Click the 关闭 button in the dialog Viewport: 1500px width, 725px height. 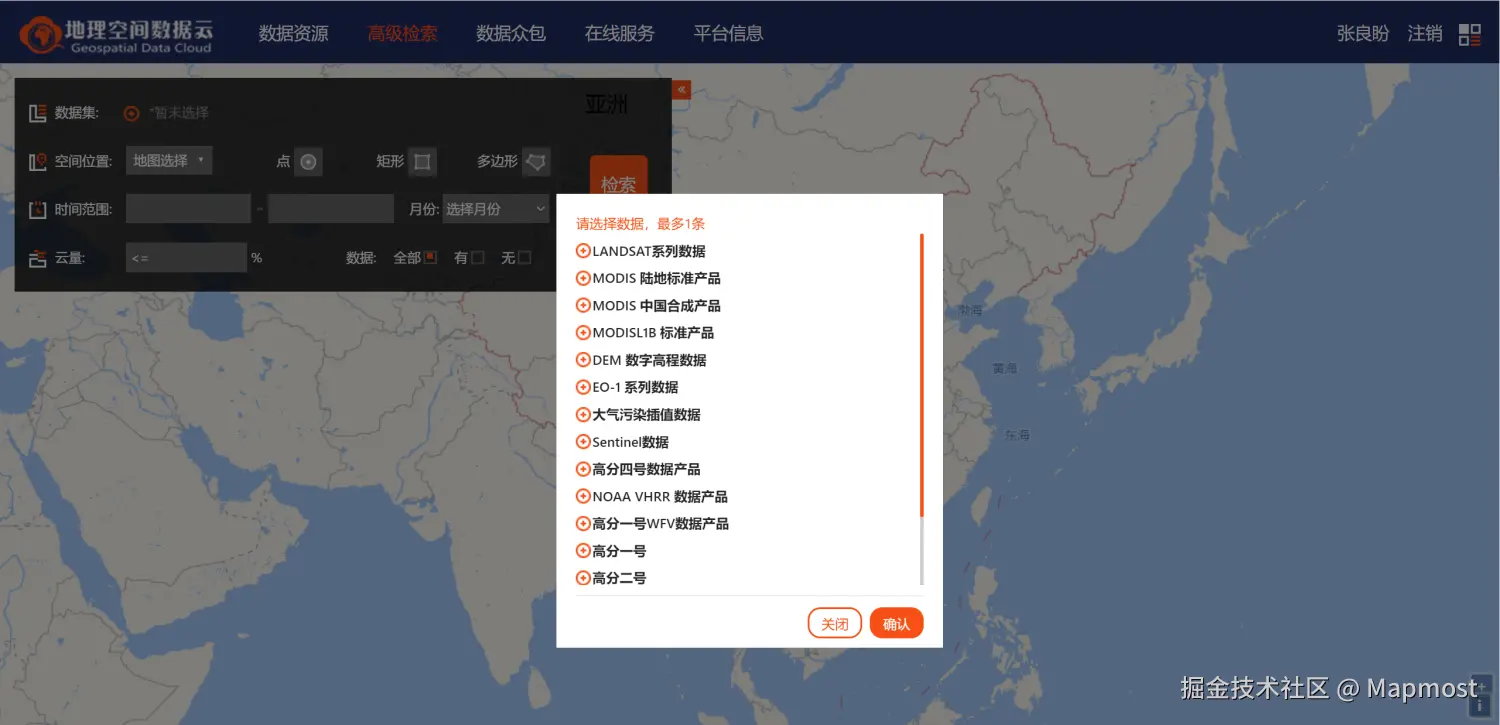(835, 623)
